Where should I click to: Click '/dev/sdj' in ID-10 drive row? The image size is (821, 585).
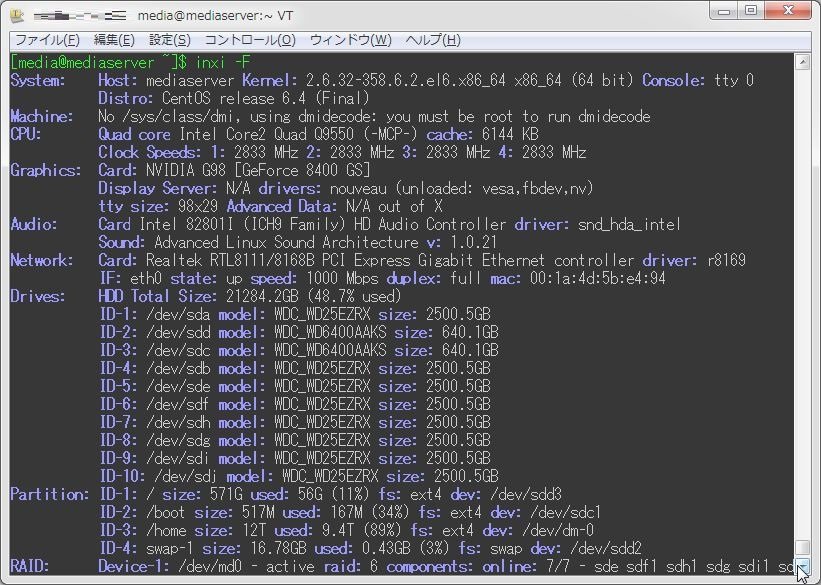point(186,477)
